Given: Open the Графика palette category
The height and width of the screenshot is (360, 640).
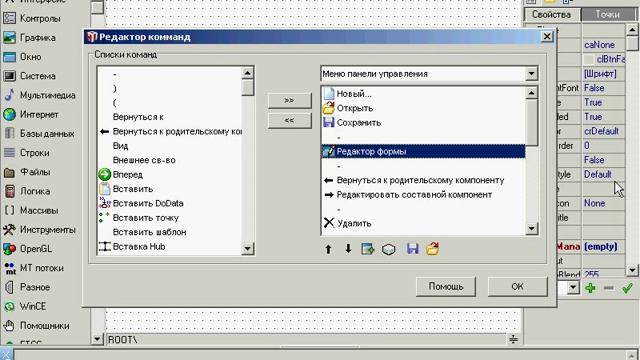Looking at the screenshot, I should tap(38, 38).
